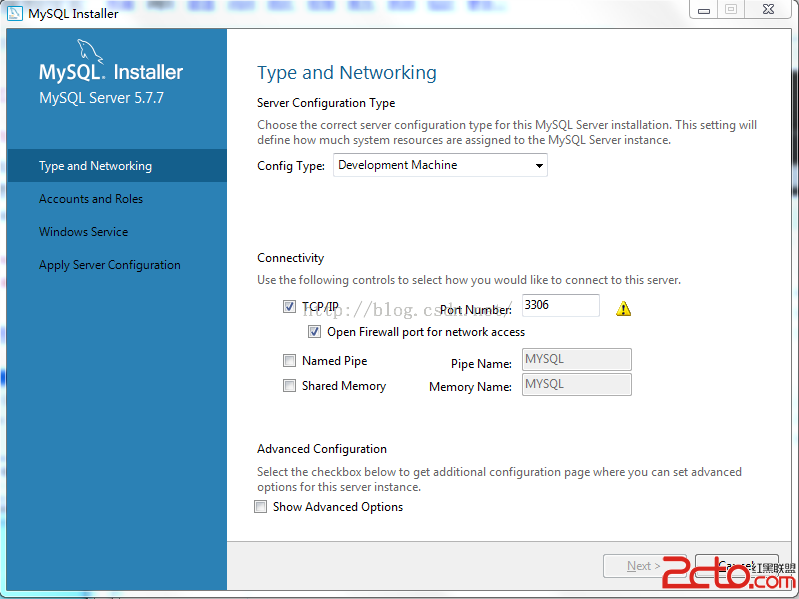Click the yellow warning icon beside Port Number

click(x=624, y=308)
